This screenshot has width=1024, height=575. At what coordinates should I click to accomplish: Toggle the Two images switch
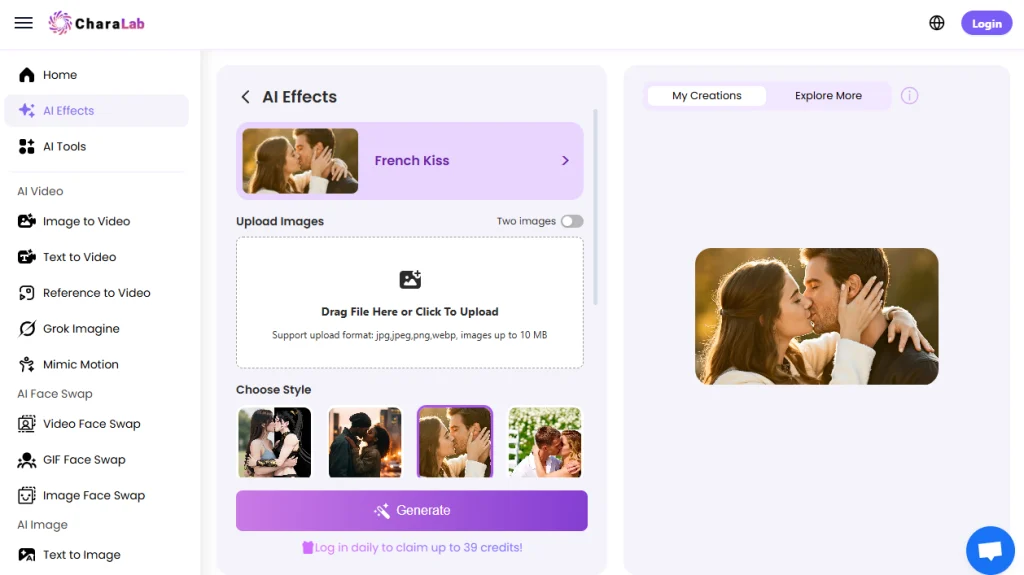tap(572, 222)
